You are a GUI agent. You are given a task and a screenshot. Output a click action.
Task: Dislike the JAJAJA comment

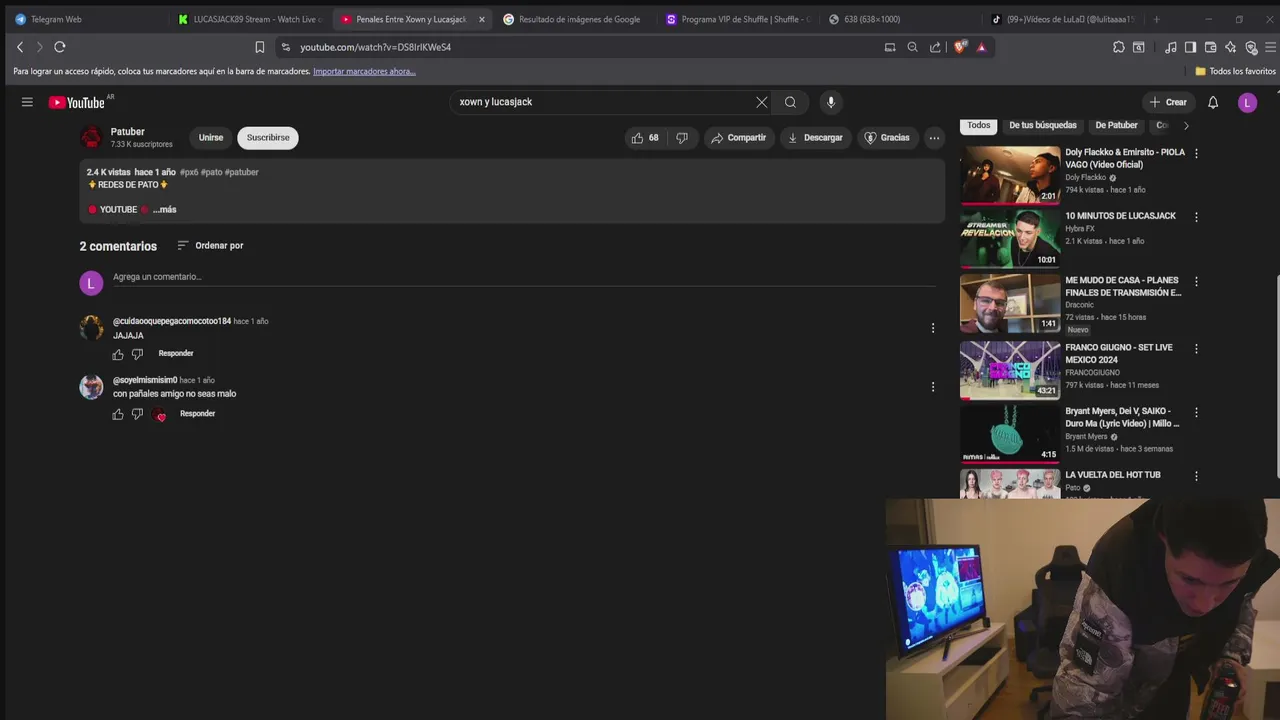point(138,354)
